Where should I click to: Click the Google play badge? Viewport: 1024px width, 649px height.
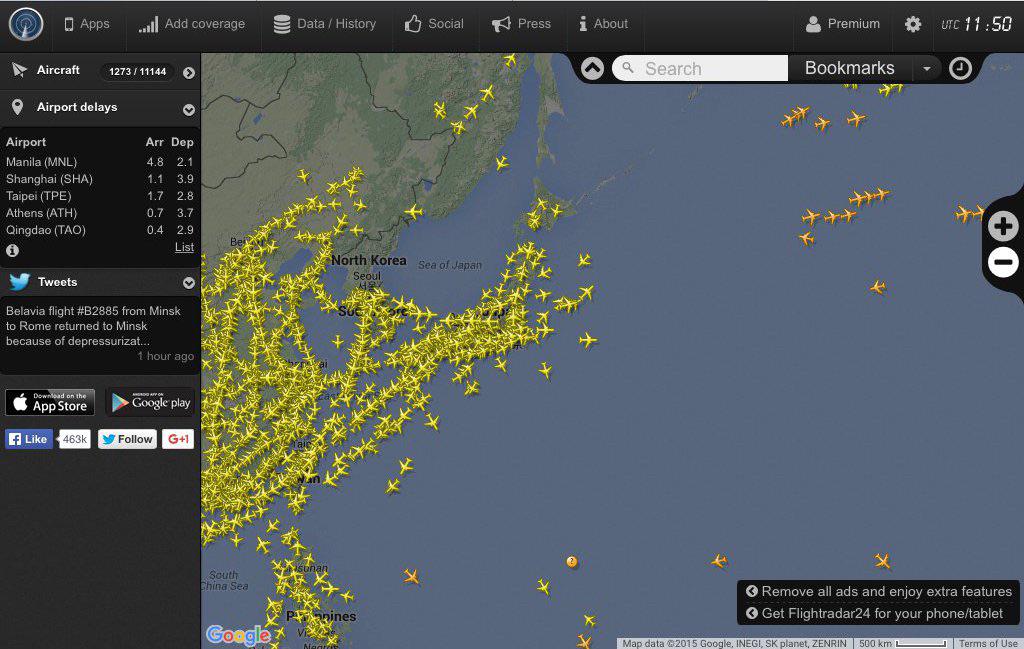pos(150,402)
